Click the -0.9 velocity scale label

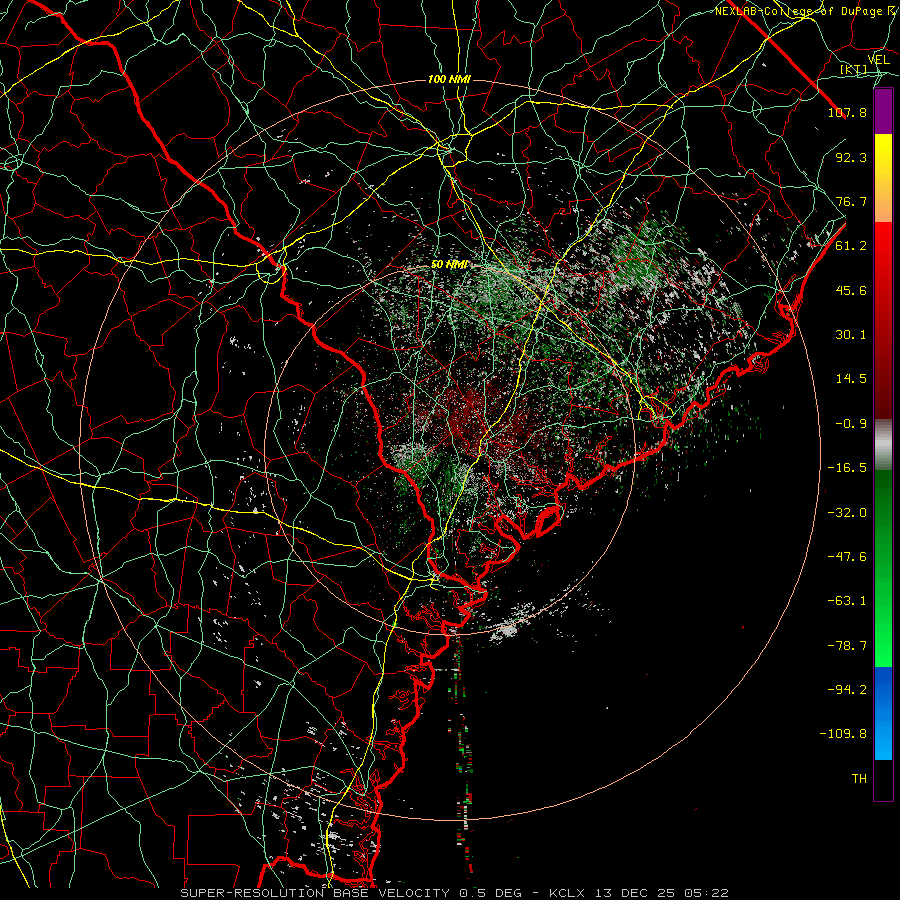click(x=851, y=424)
